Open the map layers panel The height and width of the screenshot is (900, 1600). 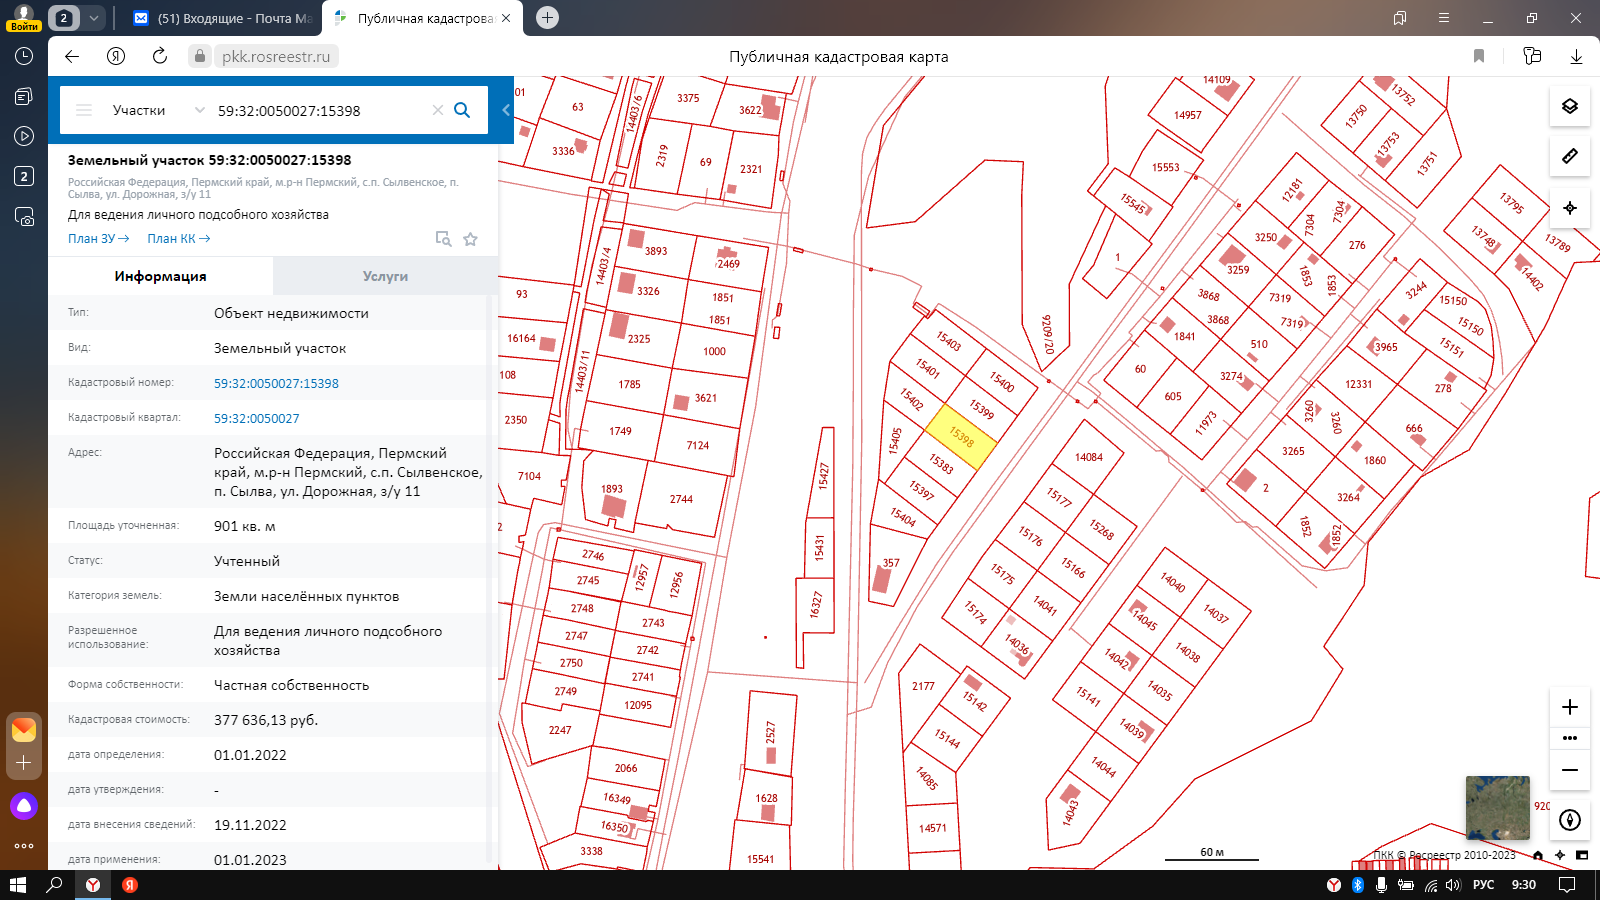coord(1569,106)
